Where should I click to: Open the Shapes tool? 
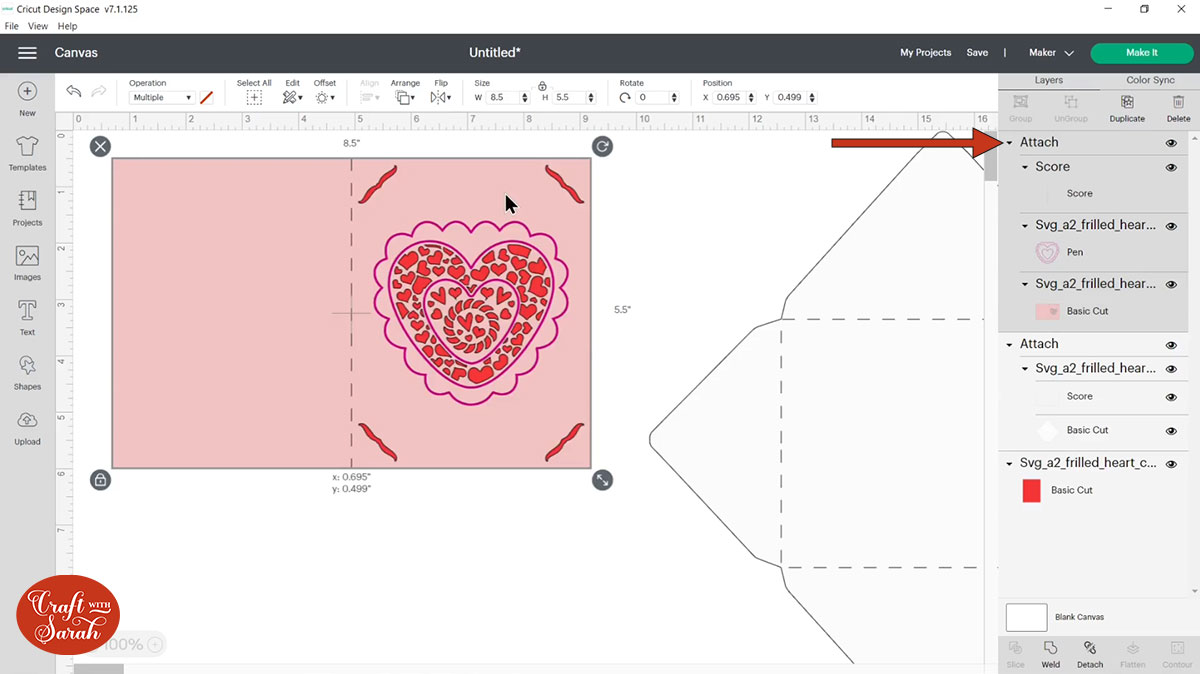coord(27,371)
